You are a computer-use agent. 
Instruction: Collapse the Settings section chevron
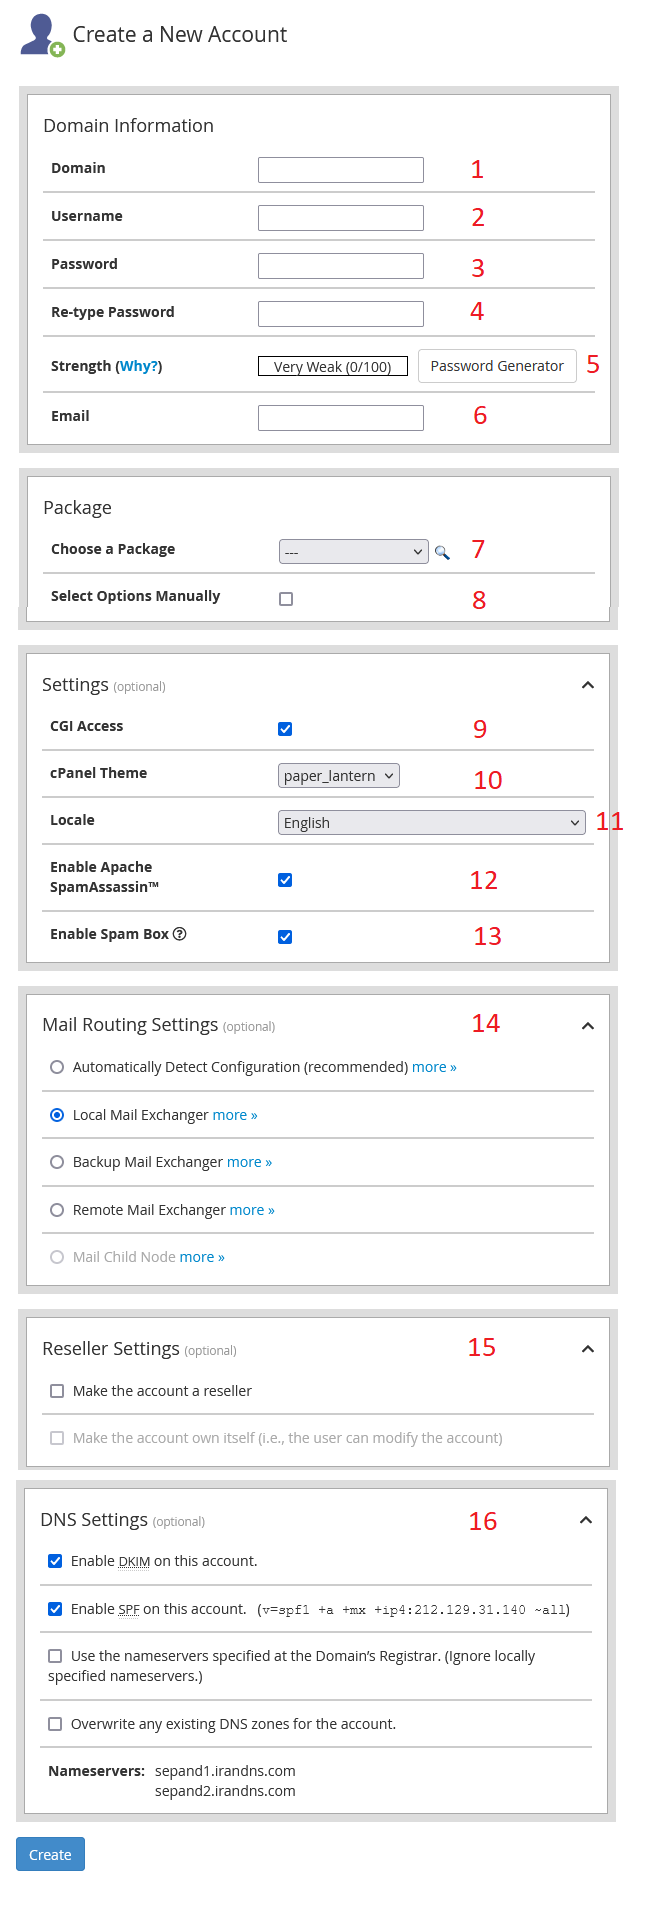pyautogui.click(x=588, y=685)
